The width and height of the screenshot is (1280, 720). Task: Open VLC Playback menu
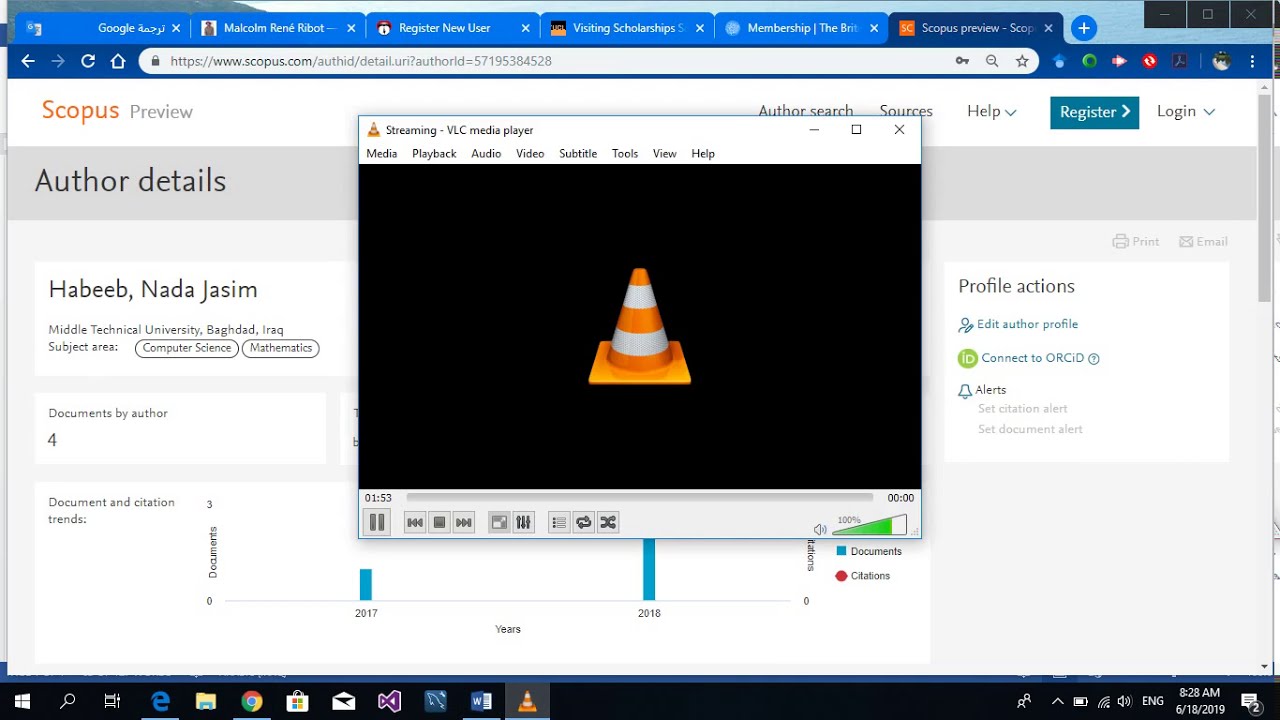pyautogui.click(x=434, y=153)
